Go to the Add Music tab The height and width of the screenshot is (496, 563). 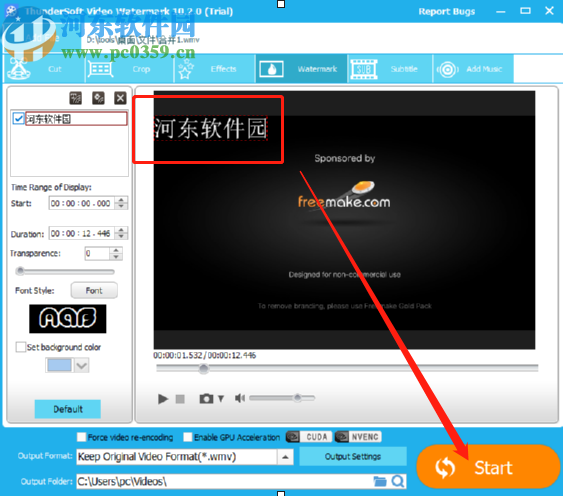click(473, 69)
